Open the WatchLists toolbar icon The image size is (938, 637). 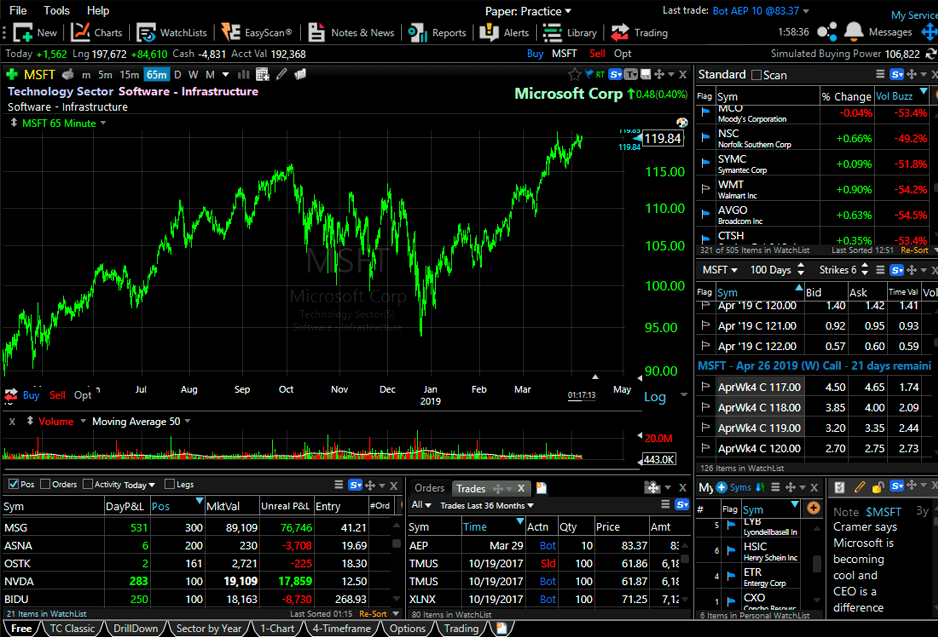(x=172, y=32)
